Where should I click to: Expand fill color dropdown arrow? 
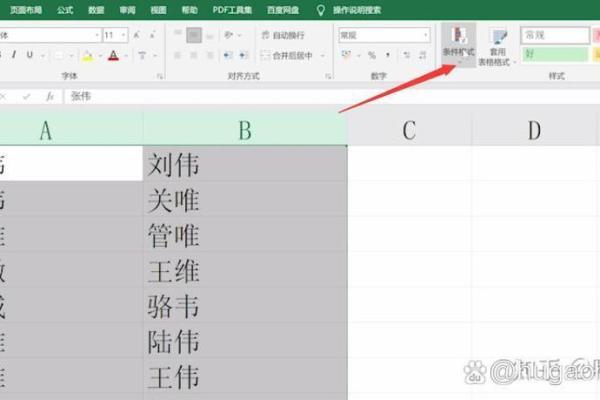pyautogui.click(x=100, y=56)
